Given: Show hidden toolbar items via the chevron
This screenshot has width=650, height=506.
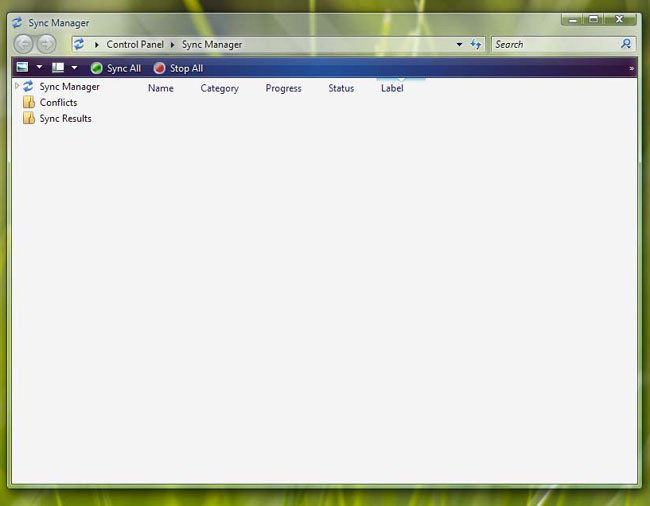Looking at the screenshot, I should (x=631, y=68).
